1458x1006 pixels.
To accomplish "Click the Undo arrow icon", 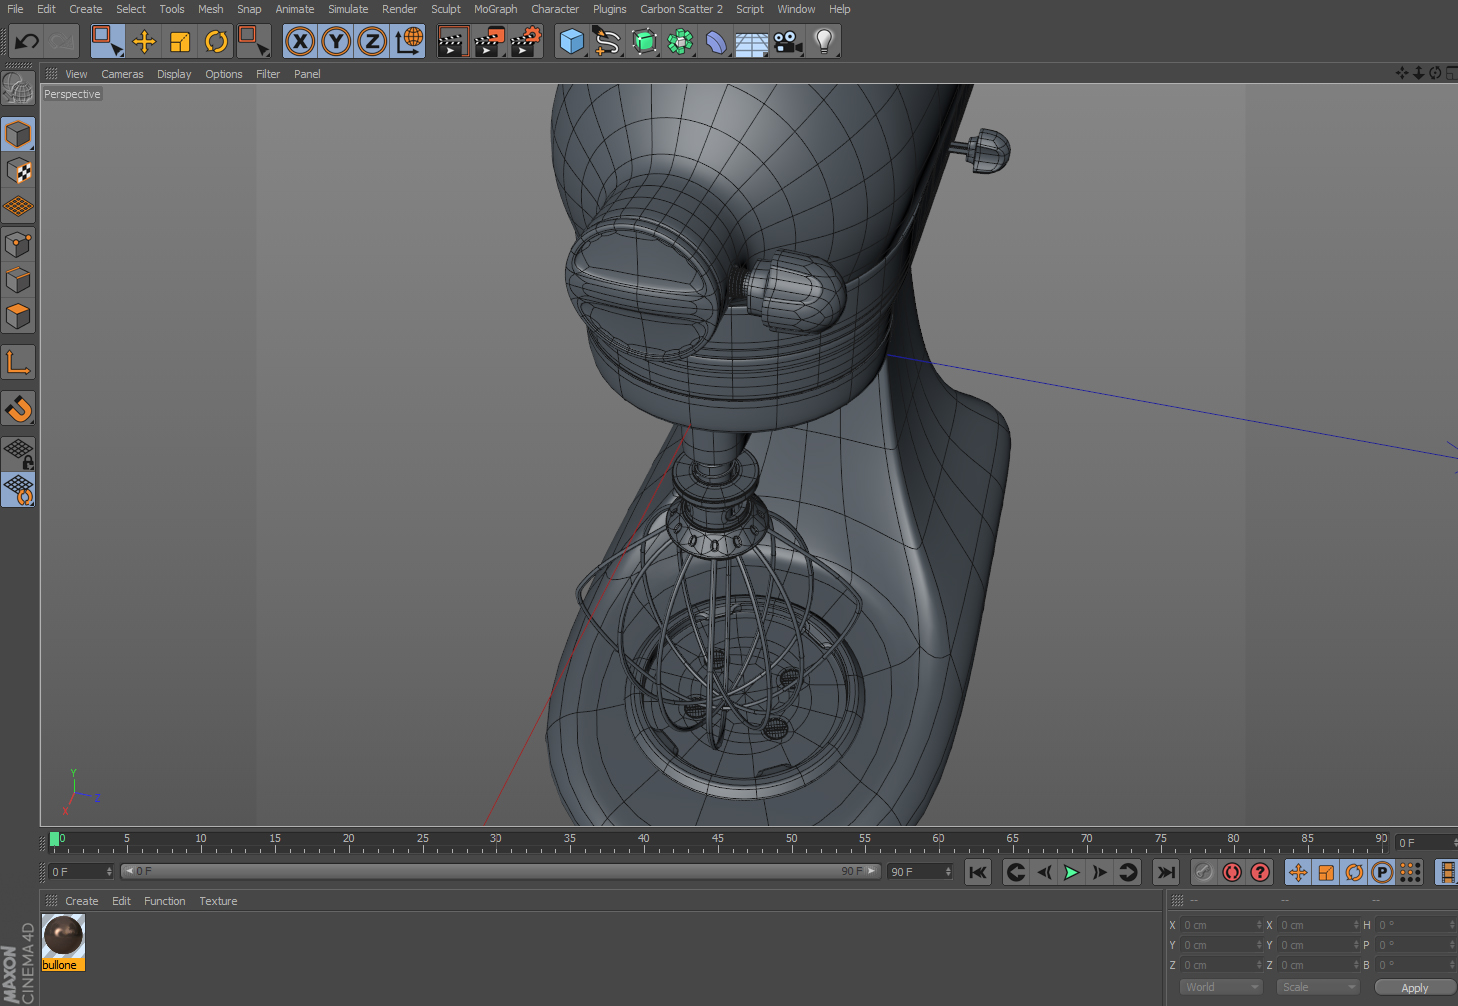I will (x=27, y=41).
